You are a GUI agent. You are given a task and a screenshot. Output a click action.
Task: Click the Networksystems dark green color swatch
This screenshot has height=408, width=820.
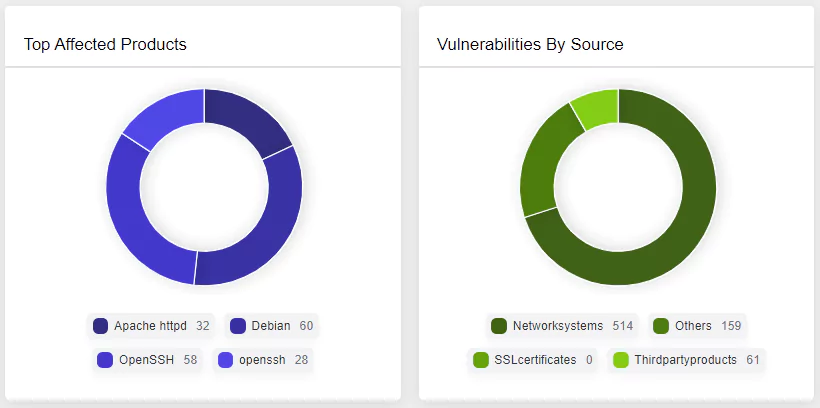[499, 326]
